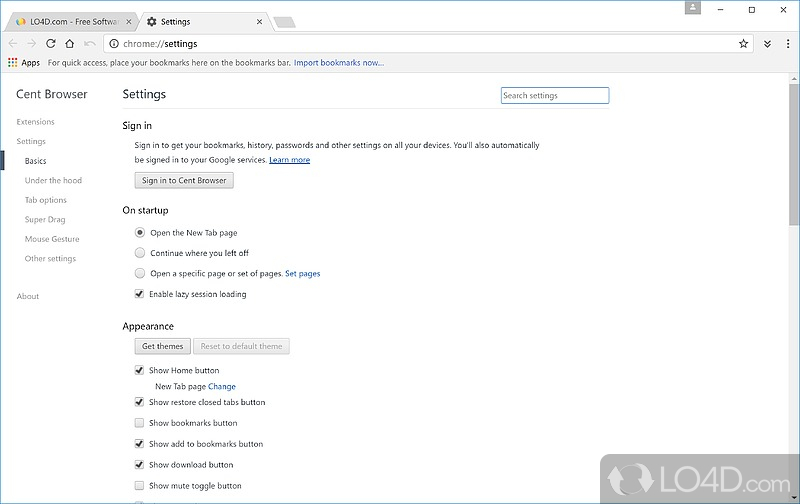The width and height of the screenshot is (800, 504).
Task: Toggle Show Home button checkbox
Action: [x=139, y=370]
